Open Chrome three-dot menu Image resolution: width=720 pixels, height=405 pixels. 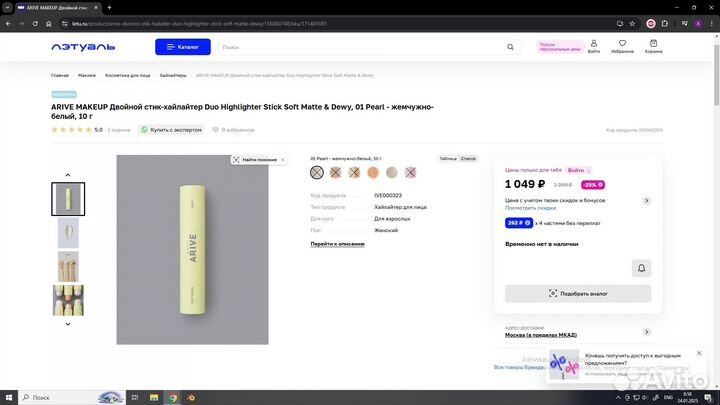711,23
